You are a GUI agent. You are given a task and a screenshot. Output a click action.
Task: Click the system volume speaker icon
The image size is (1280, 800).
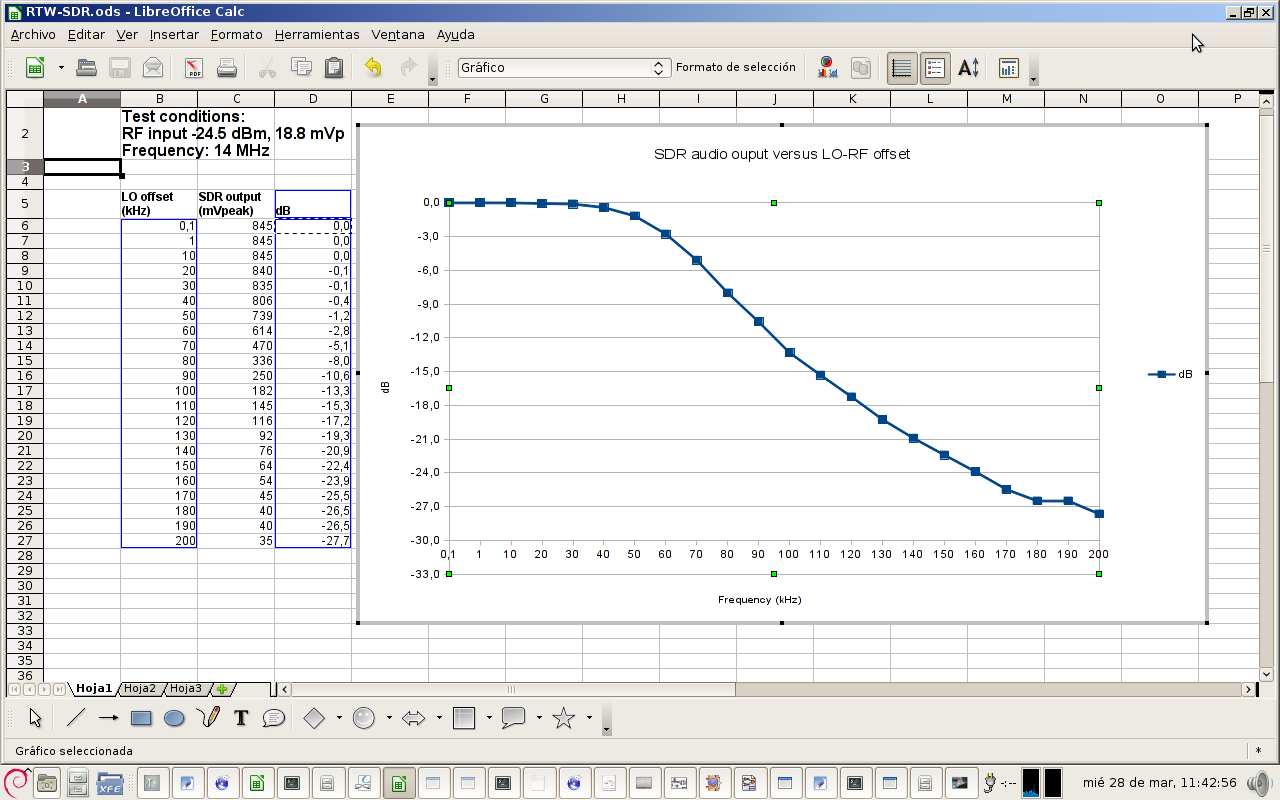click(1262, 782)
